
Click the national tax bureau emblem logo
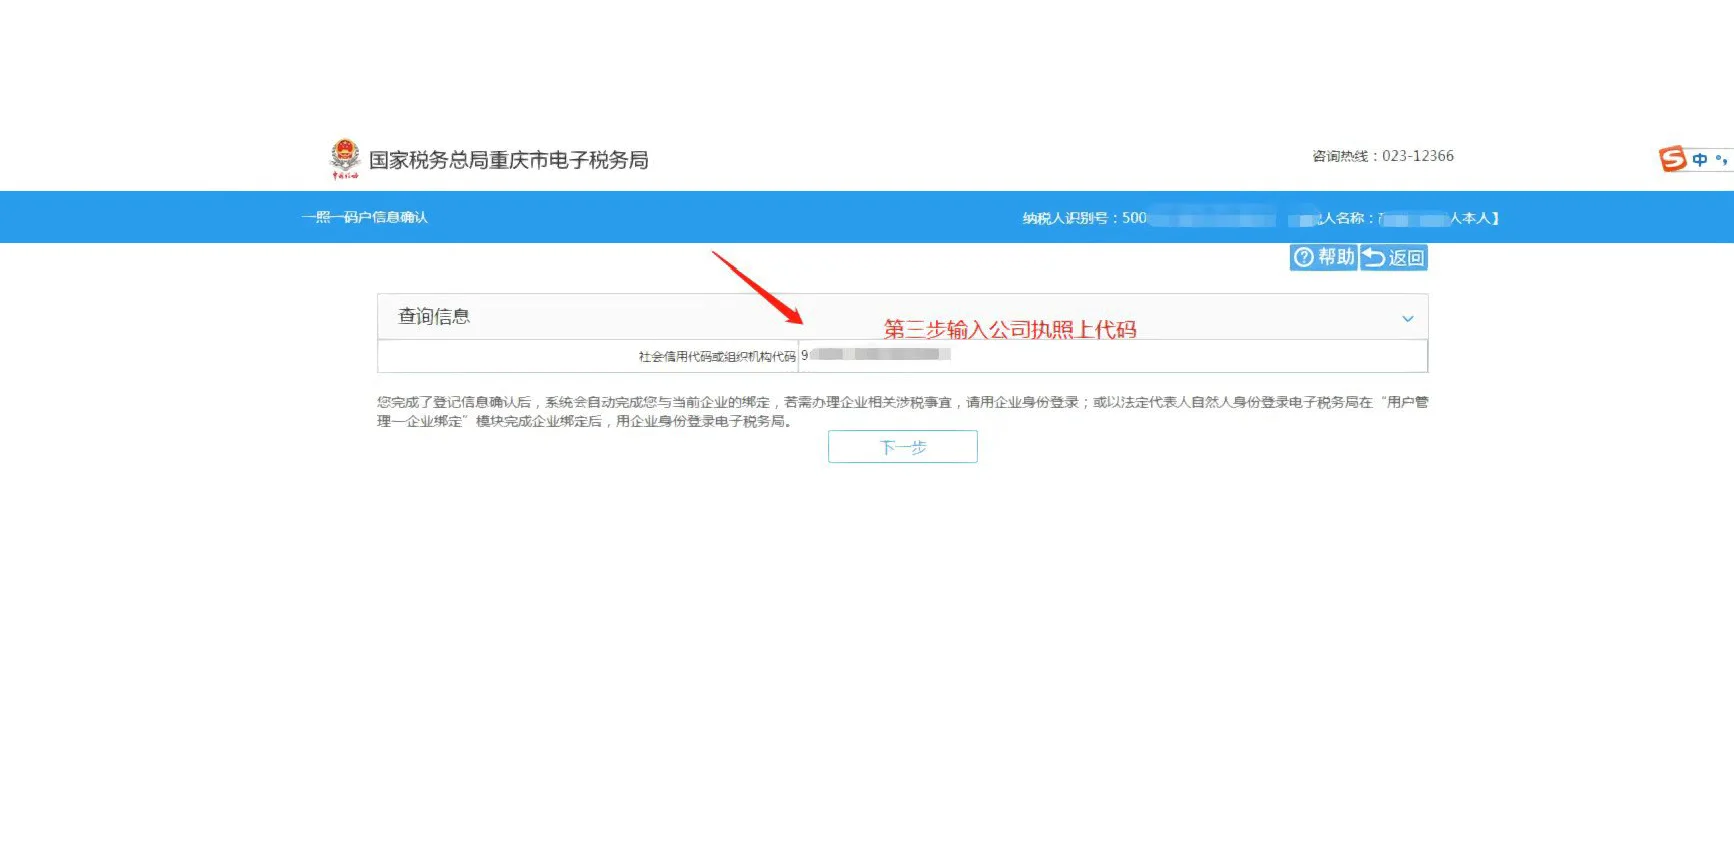(345, 158)
